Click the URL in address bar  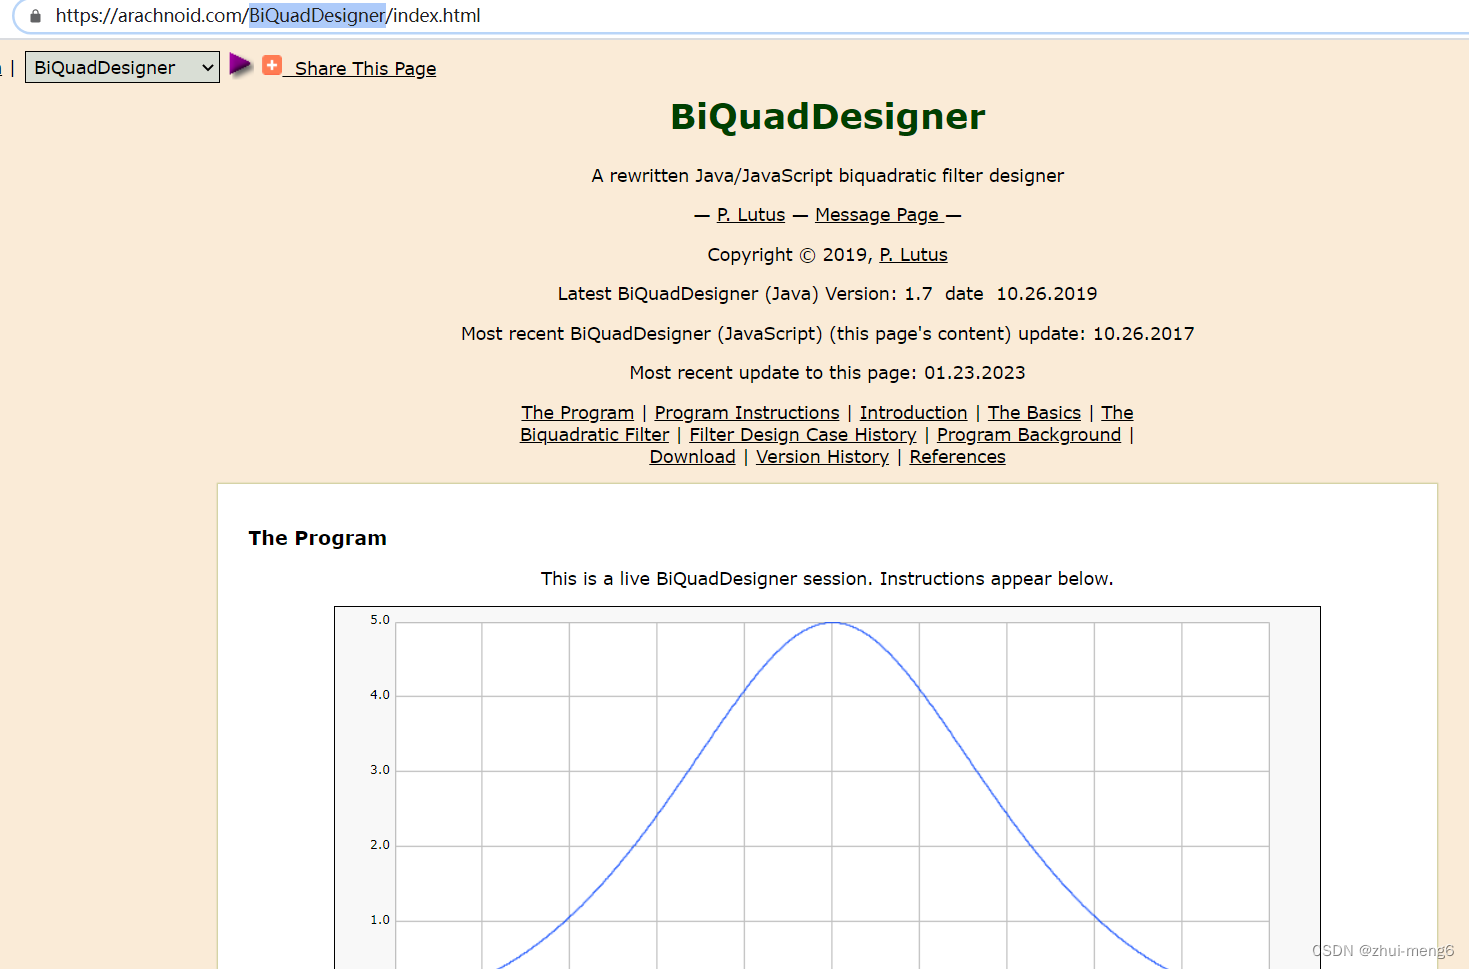click(268, 16)
